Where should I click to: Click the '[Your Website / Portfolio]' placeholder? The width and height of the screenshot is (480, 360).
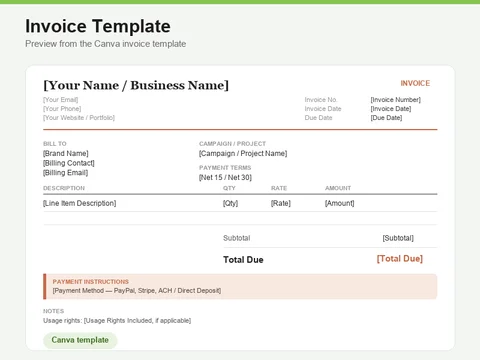click(x=79, y=118)
